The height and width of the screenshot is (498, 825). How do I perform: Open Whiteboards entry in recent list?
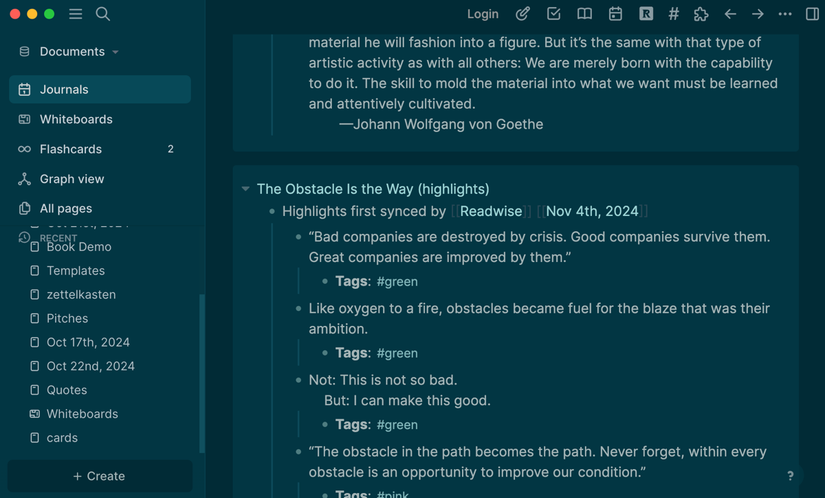click(x=82, y=414)
